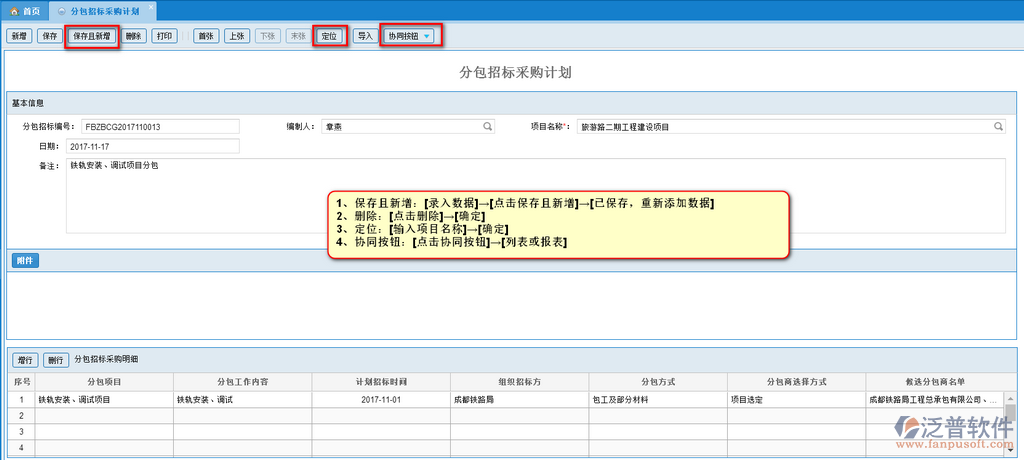Screen dimensions: 1024x460
Task: Click the 打印 print button
Action: 165,36
